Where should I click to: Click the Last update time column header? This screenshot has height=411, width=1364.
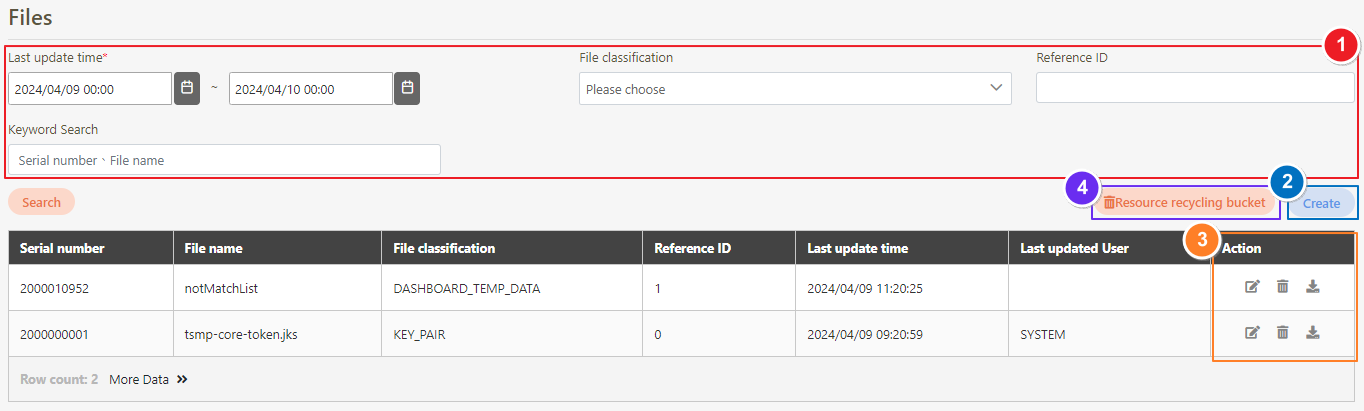coord(857,248)
